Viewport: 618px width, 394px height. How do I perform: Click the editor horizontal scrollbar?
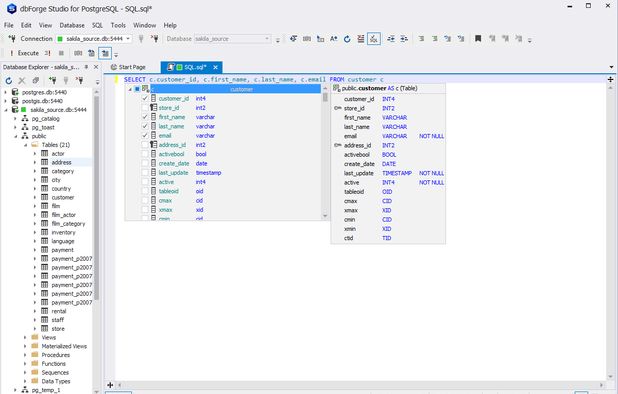point(360,385)
